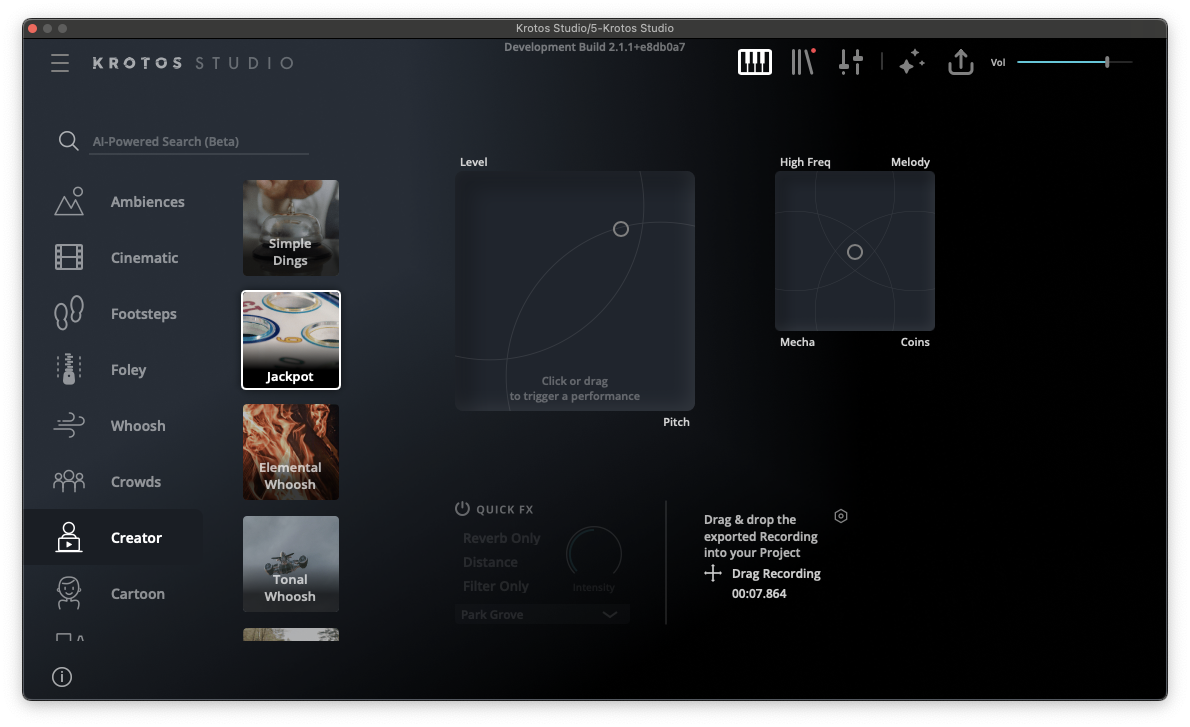Image resolution: width=1190 pixels, height=727 pixels.
Task: Click the Footsteps icon
Action: 69,313
